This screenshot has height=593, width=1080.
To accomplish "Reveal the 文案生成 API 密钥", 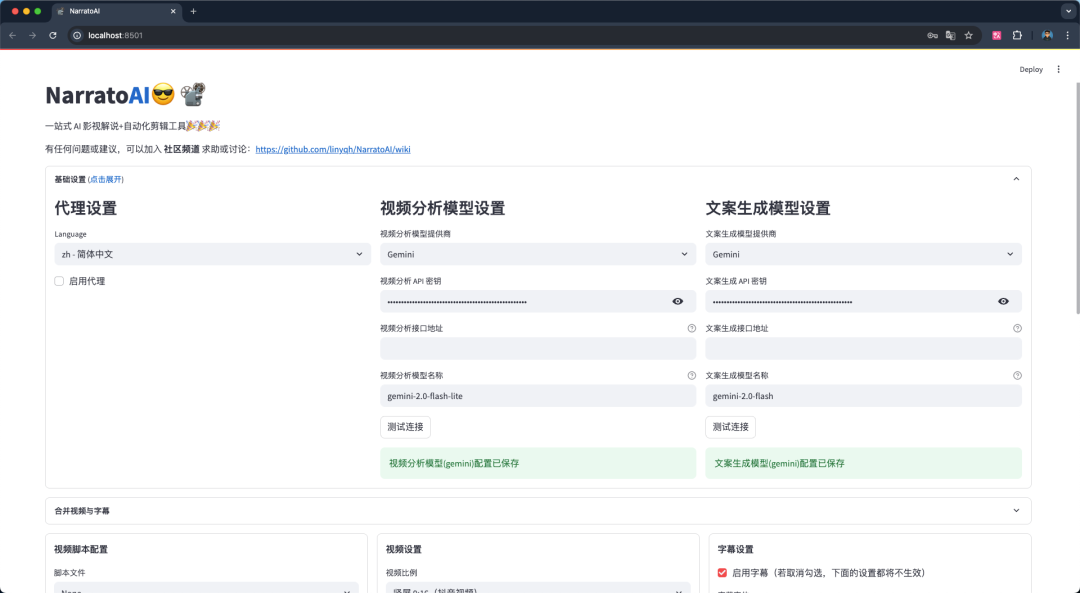I will 1004,302.
